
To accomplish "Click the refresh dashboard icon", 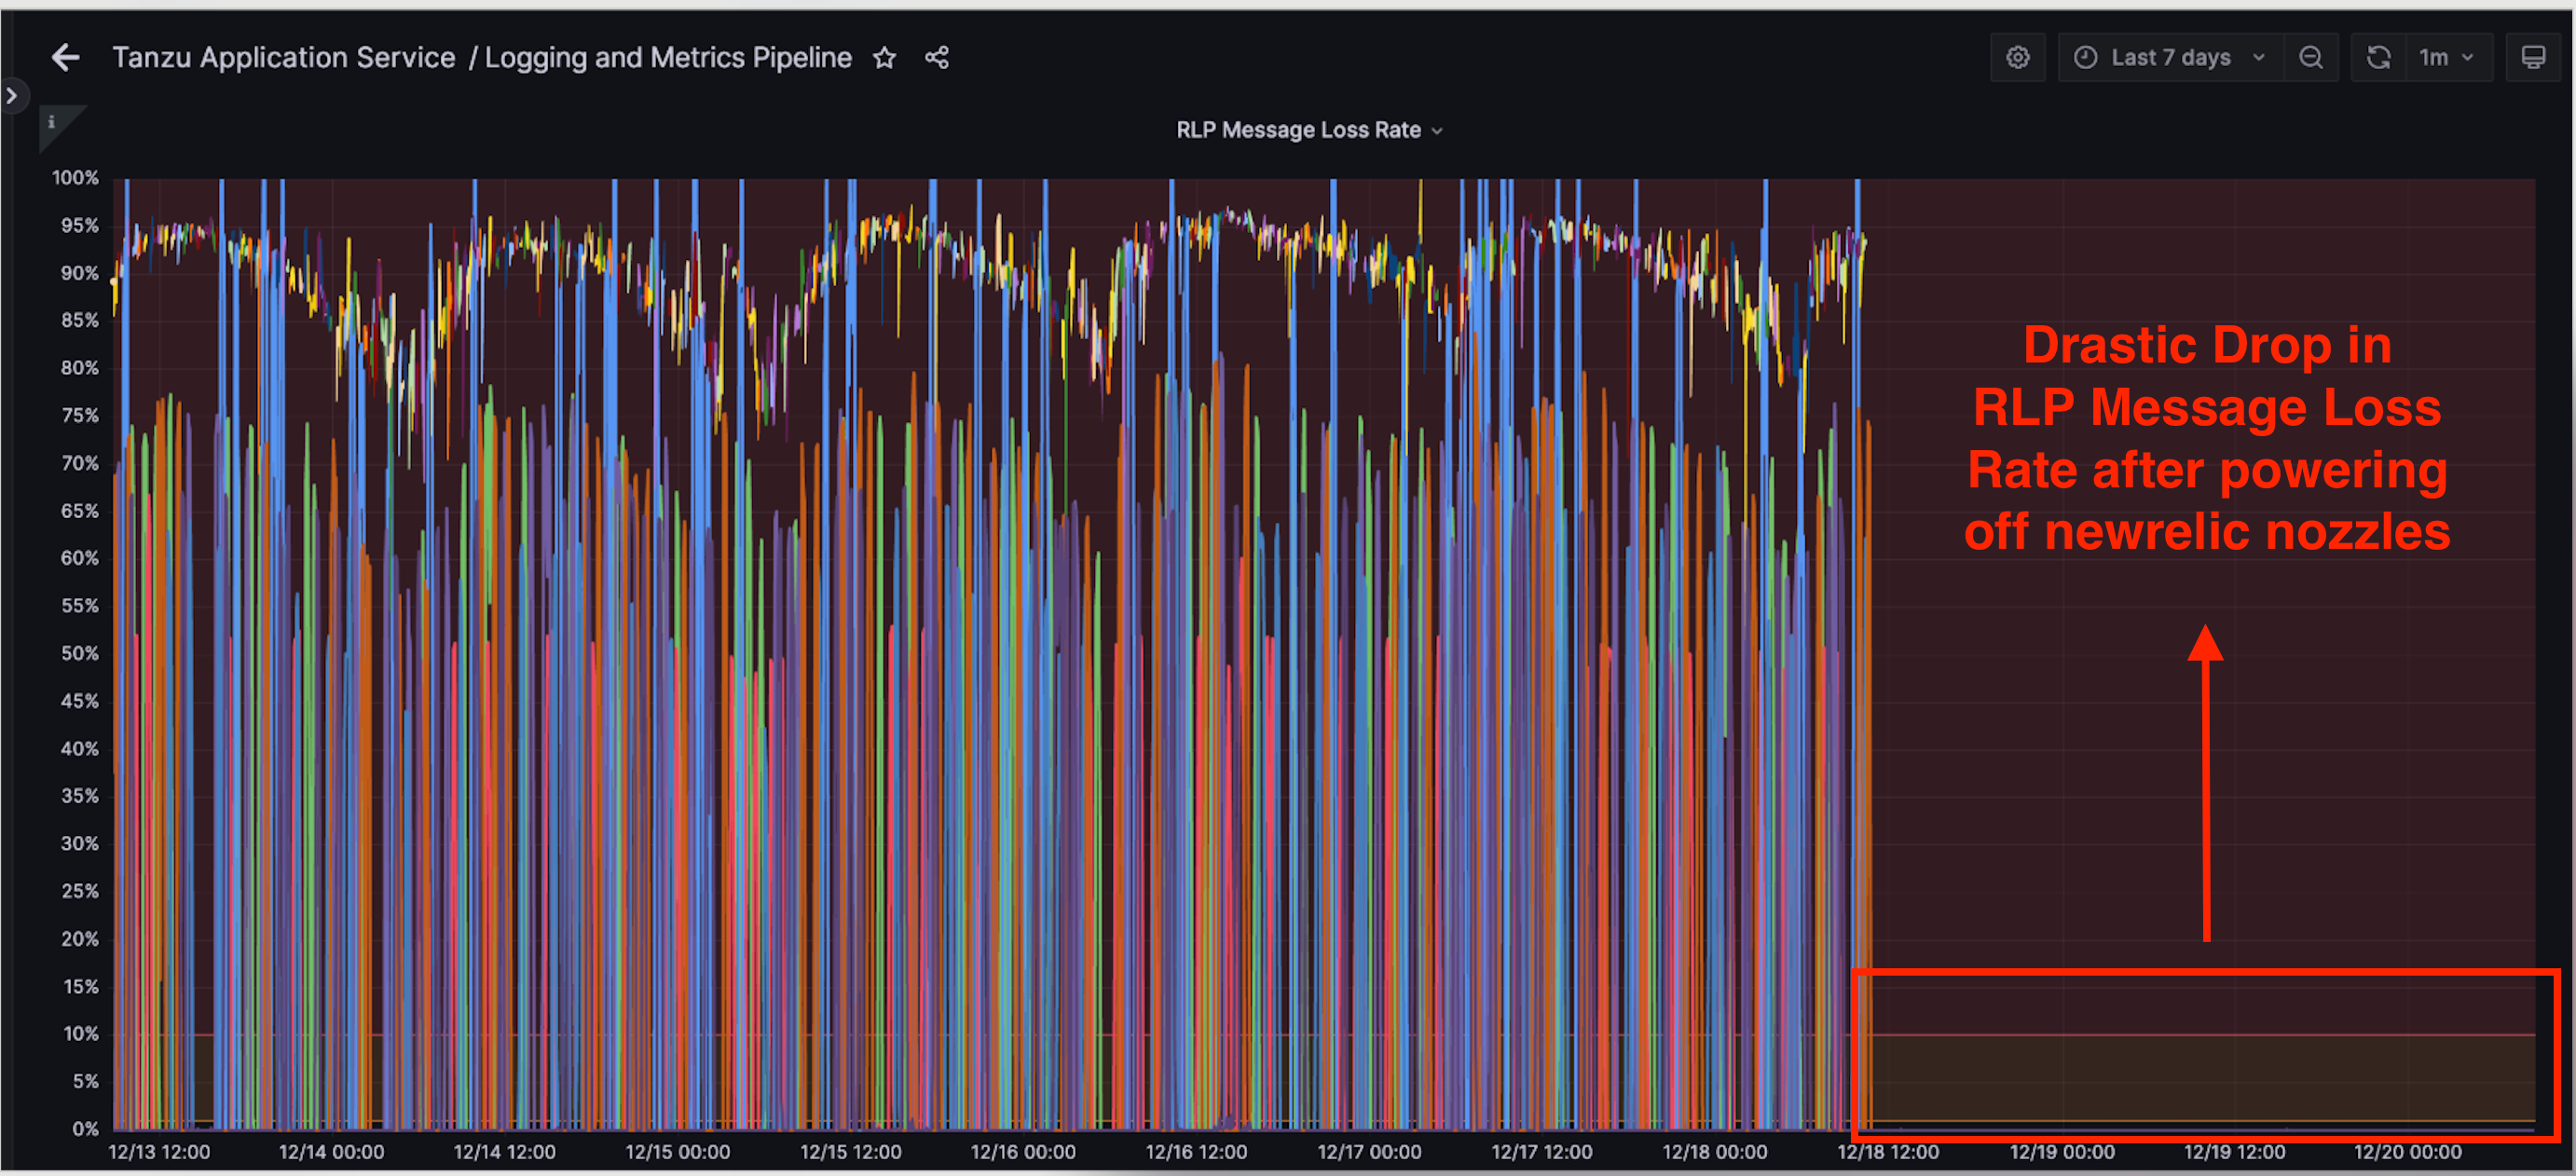I will (x=2378, y=58).
